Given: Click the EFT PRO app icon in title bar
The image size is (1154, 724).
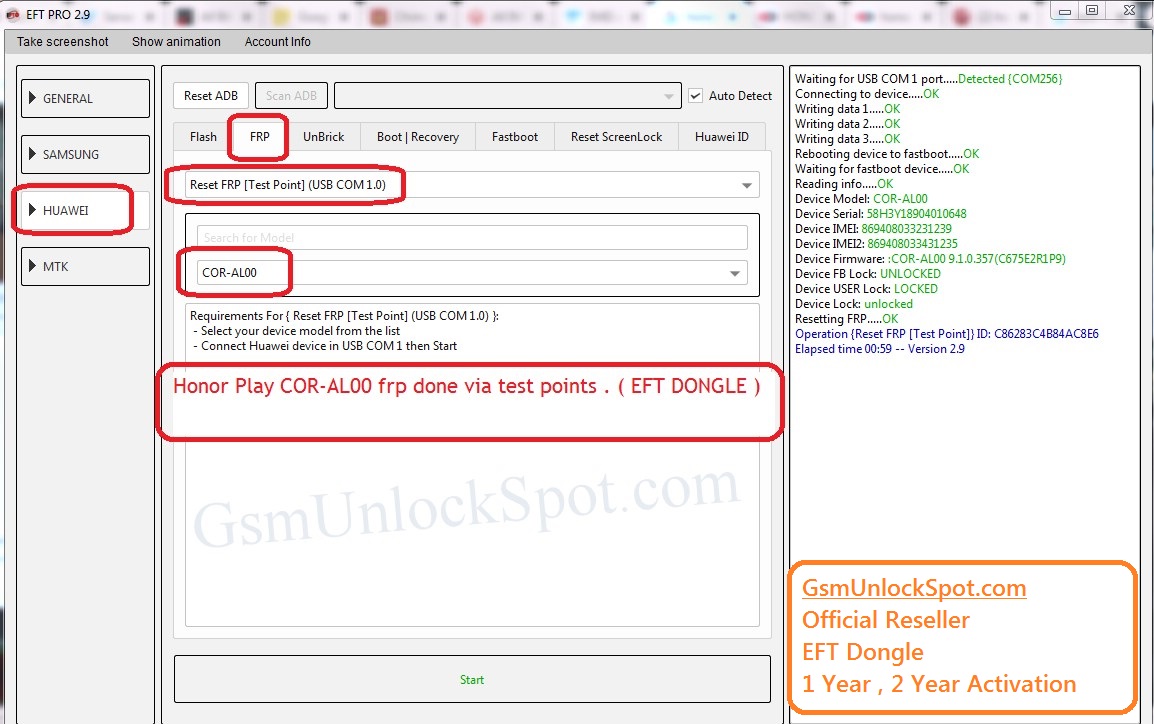Looking at the screenshot, I should click(12, 14).
